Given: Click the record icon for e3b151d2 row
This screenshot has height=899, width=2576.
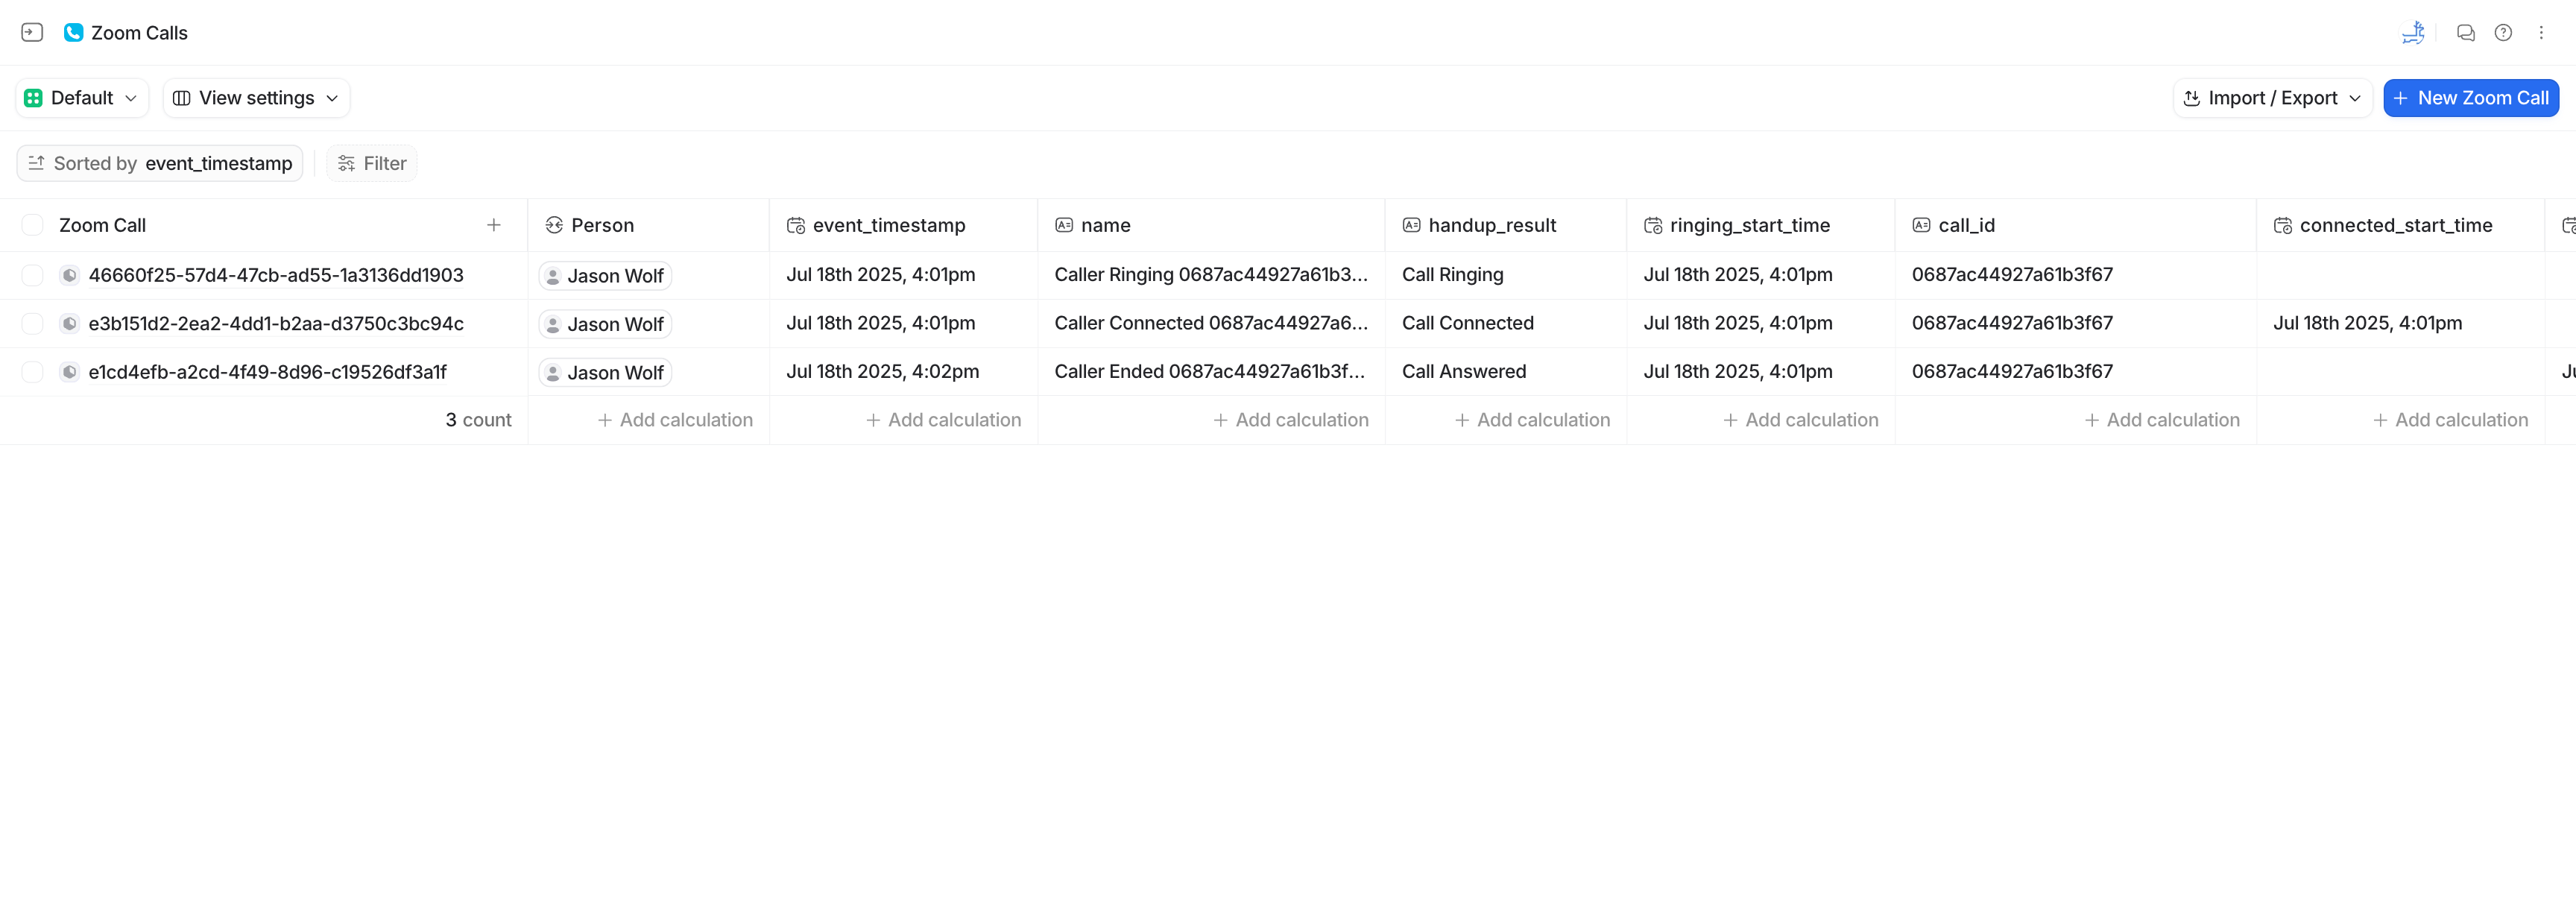Looking at the screenshot, I should (x=69, y=323).
